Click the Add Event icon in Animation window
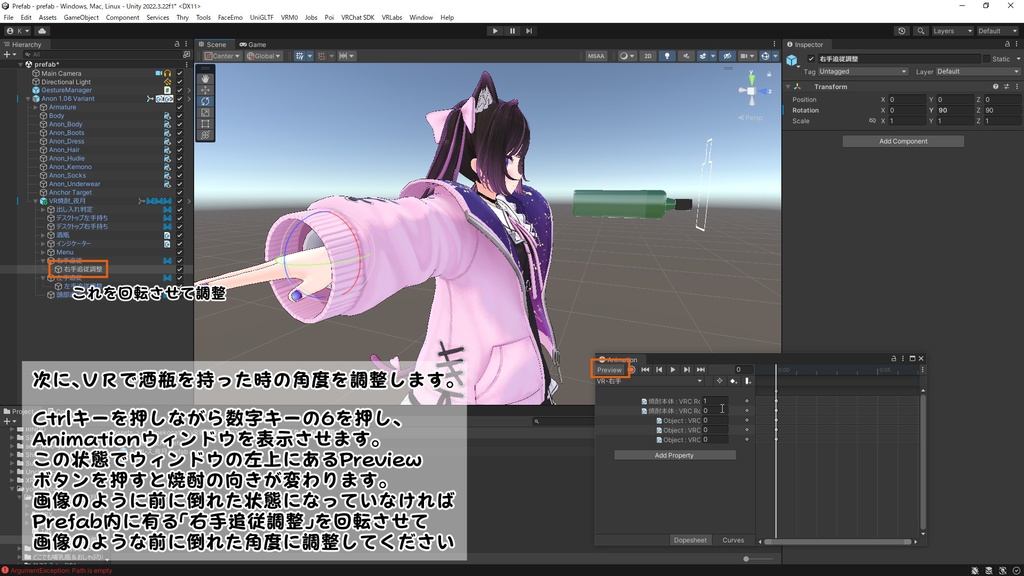 click(748, 381)
